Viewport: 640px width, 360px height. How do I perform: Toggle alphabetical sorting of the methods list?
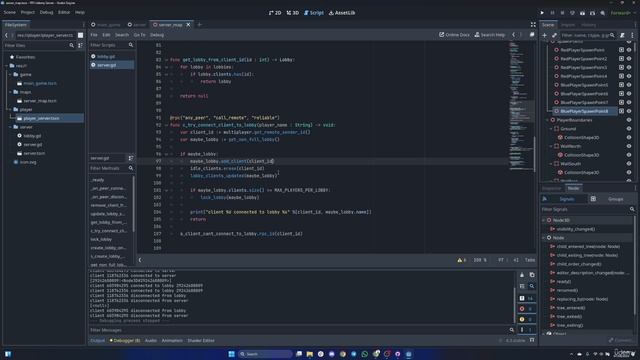[131, 158]
